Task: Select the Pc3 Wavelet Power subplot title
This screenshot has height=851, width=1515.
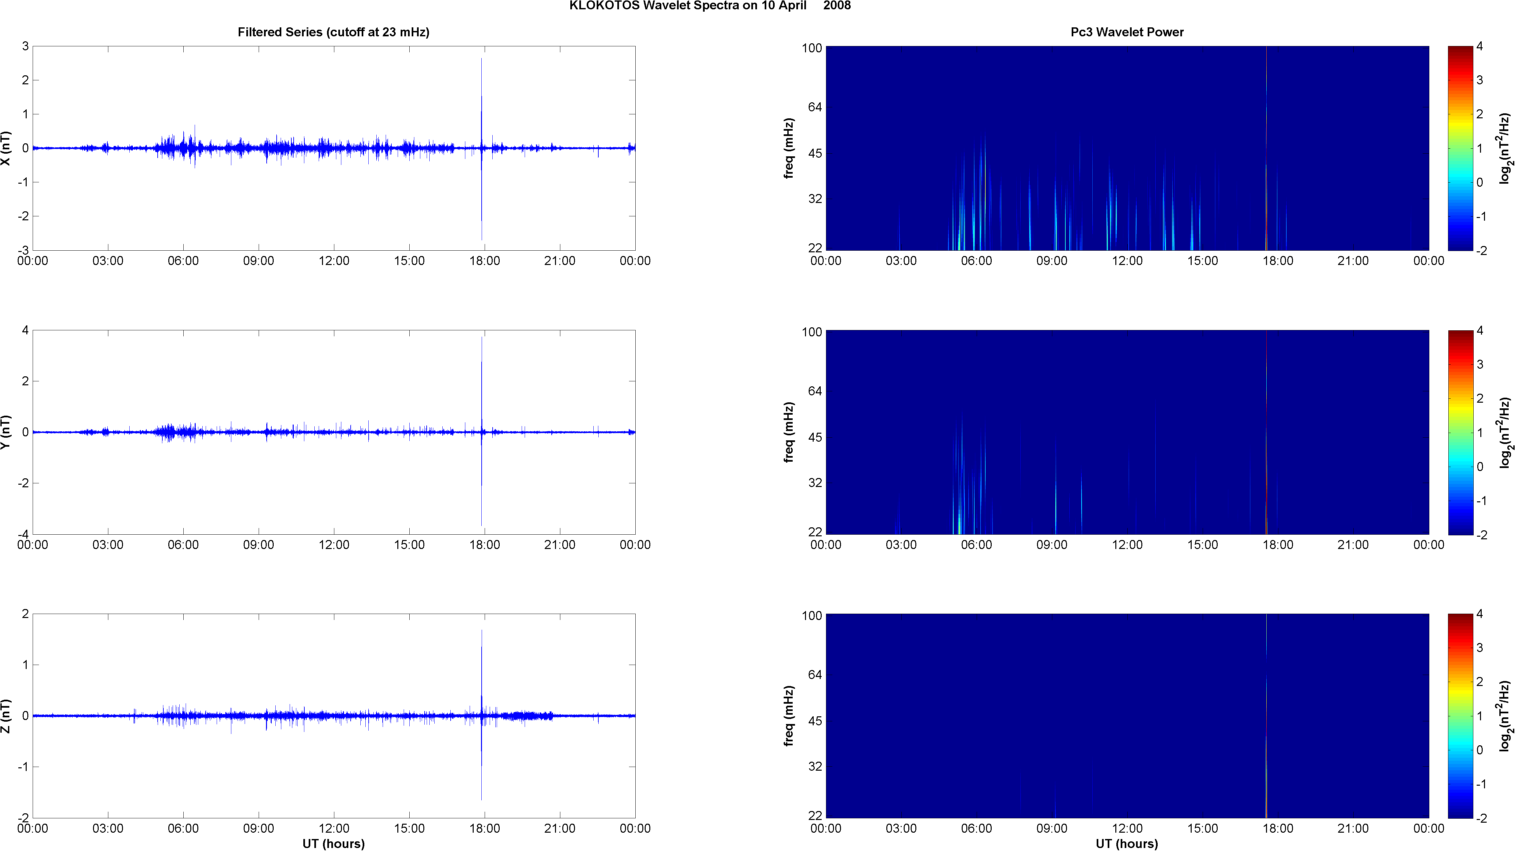Action: coord(1126,32)
